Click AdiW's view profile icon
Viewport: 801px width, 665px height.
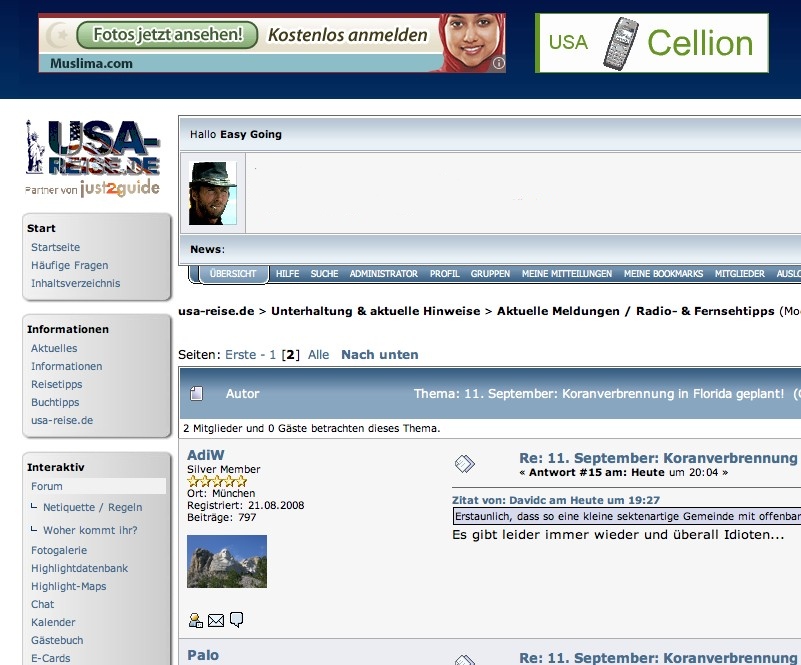click(x=196, y=621)
